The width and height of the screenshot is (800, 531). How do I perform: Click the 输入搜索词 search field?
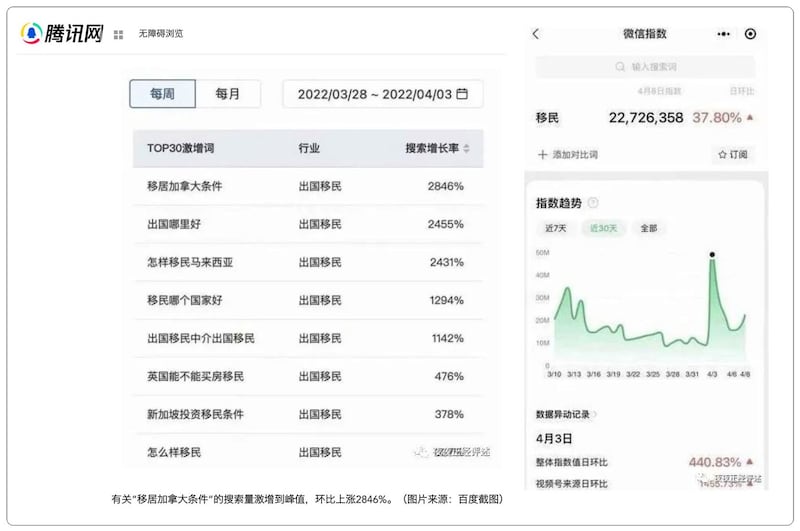click(645, 67)
